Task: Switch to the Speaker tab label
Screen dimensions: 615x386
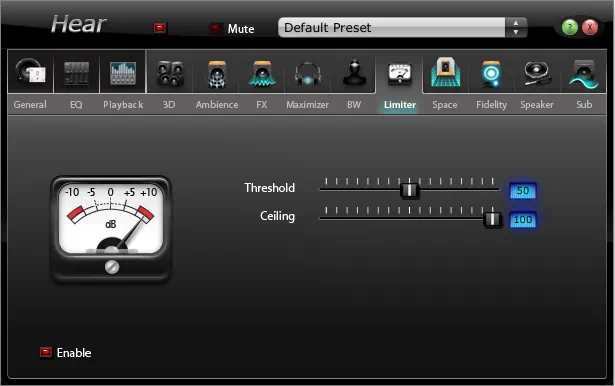Action: pos(537,105)
